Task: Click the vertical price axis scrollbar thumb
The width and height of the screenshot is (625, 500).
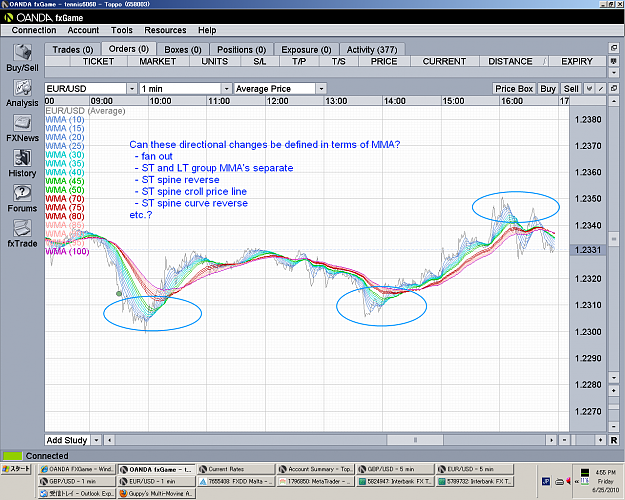Action: pos(614,238)
